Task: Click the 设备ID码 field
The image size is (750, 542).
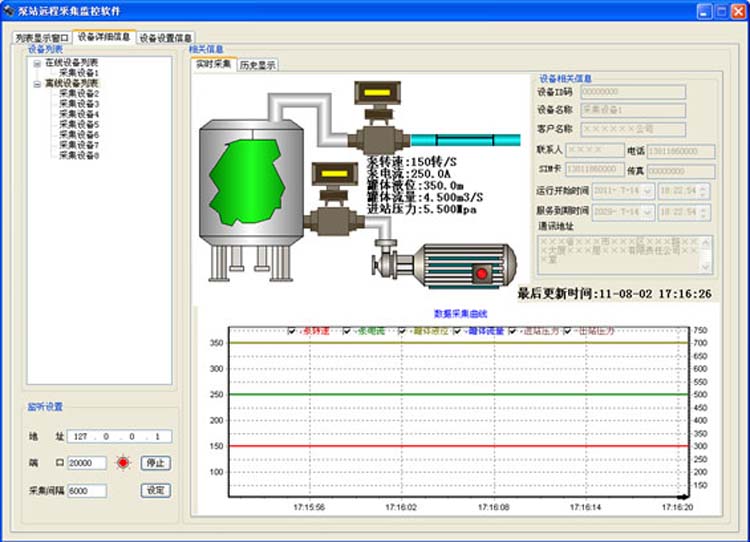Action: coord(633,92)
